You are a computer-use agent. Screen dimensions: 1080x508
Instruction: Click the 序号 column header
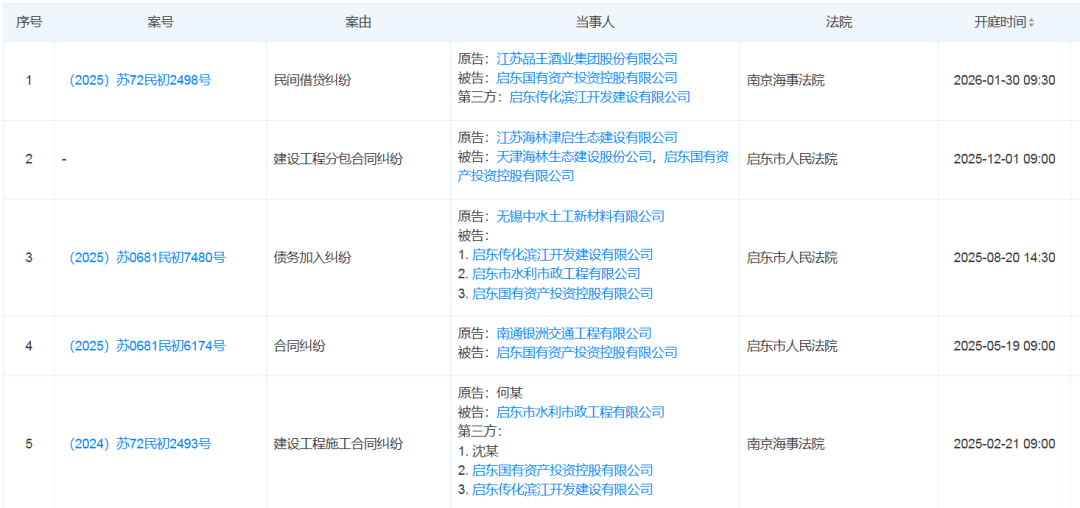point(28,23)
